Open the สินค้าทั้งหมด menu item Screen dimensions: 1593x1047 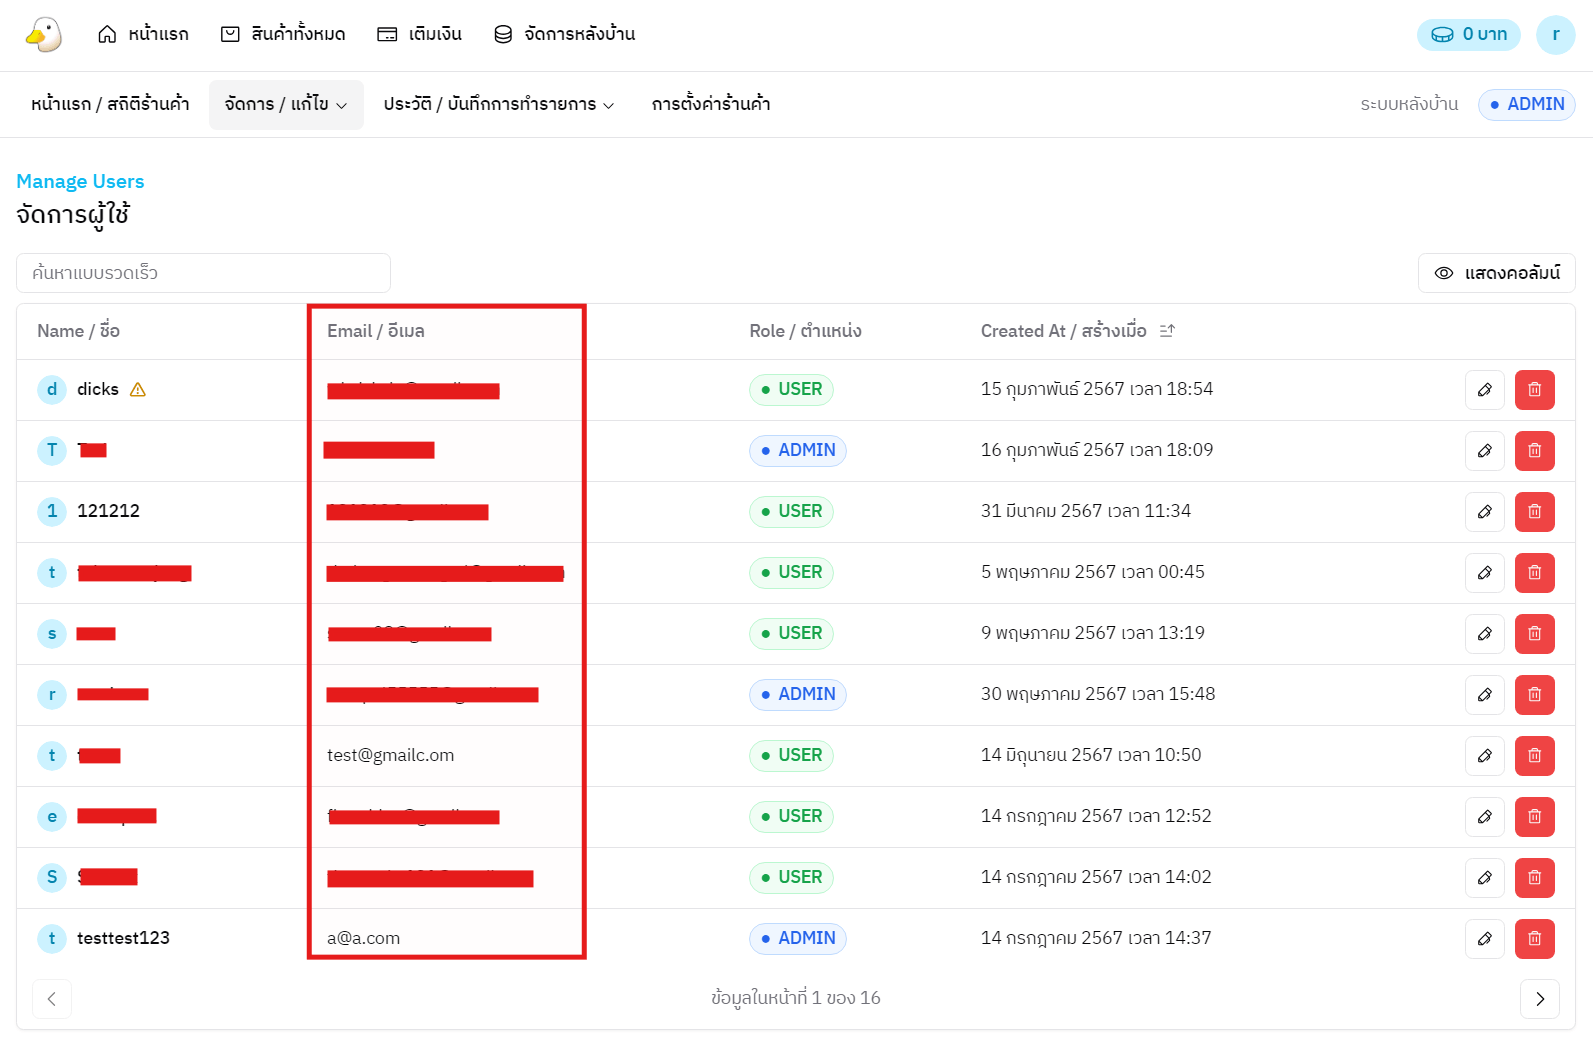tap(283, 35)
